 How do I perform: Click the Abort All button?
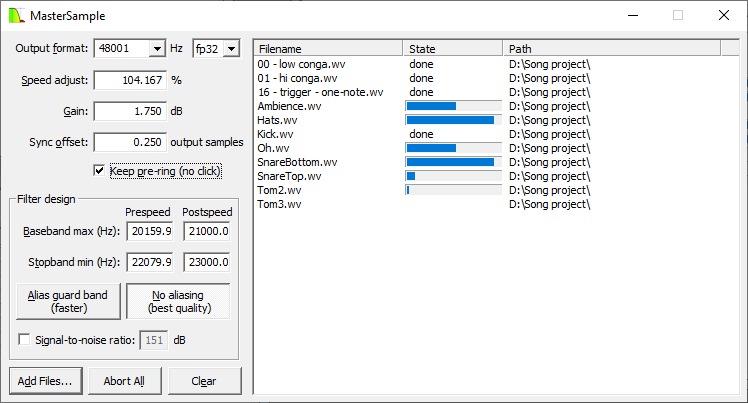click(x=125, y=381)
